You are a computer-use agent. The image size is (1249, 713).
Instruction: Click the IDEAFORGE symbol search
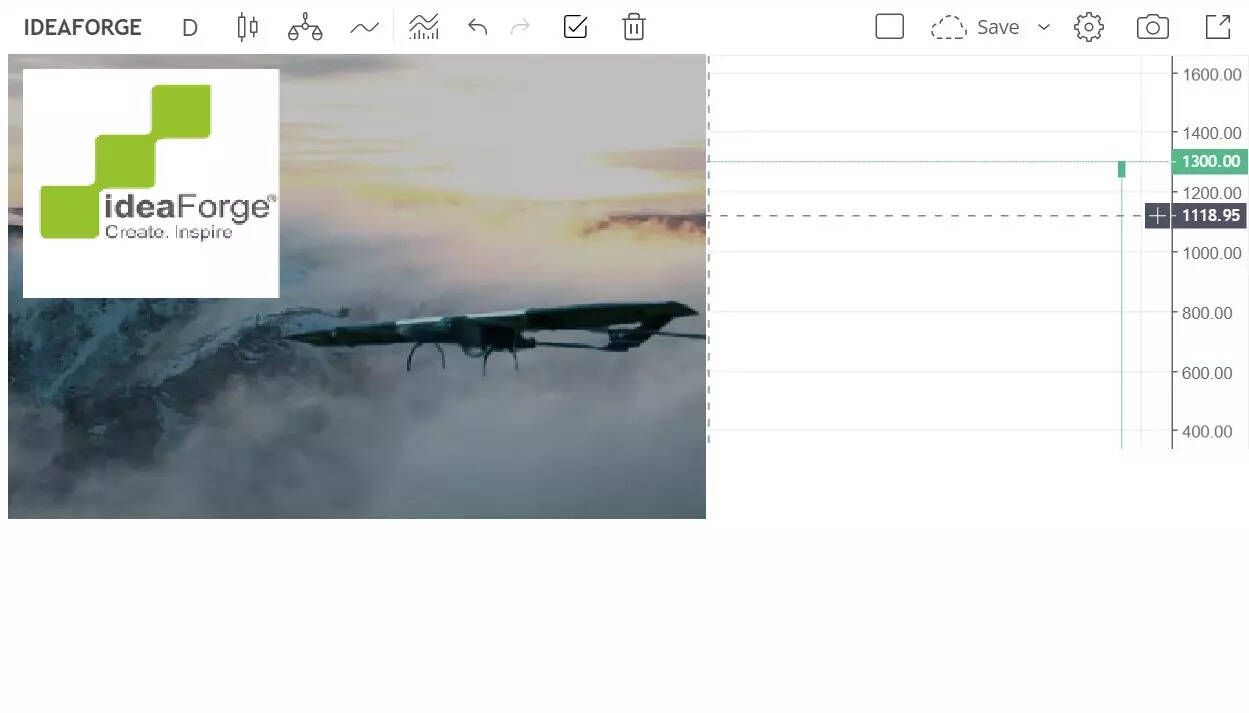(x=82, y=27)
